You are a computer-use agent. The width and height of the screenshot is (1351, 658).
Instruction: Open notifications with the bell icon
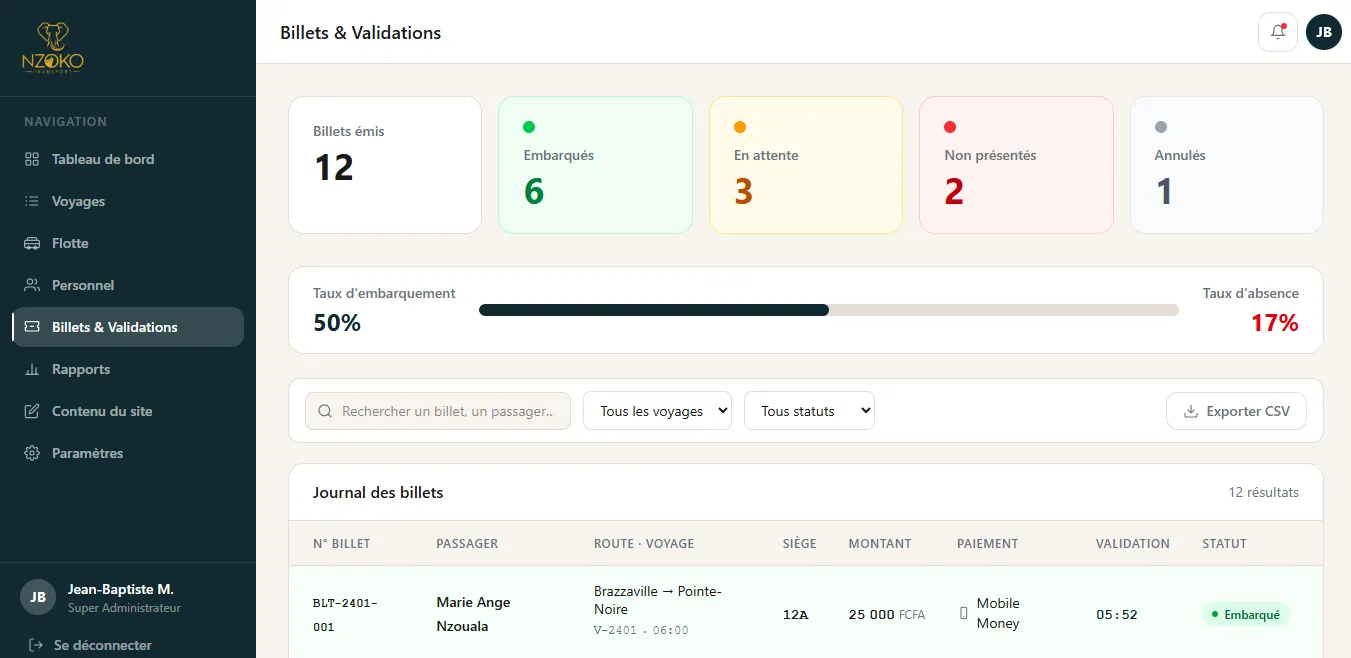pyautogui.click(x=1278, y=32)
